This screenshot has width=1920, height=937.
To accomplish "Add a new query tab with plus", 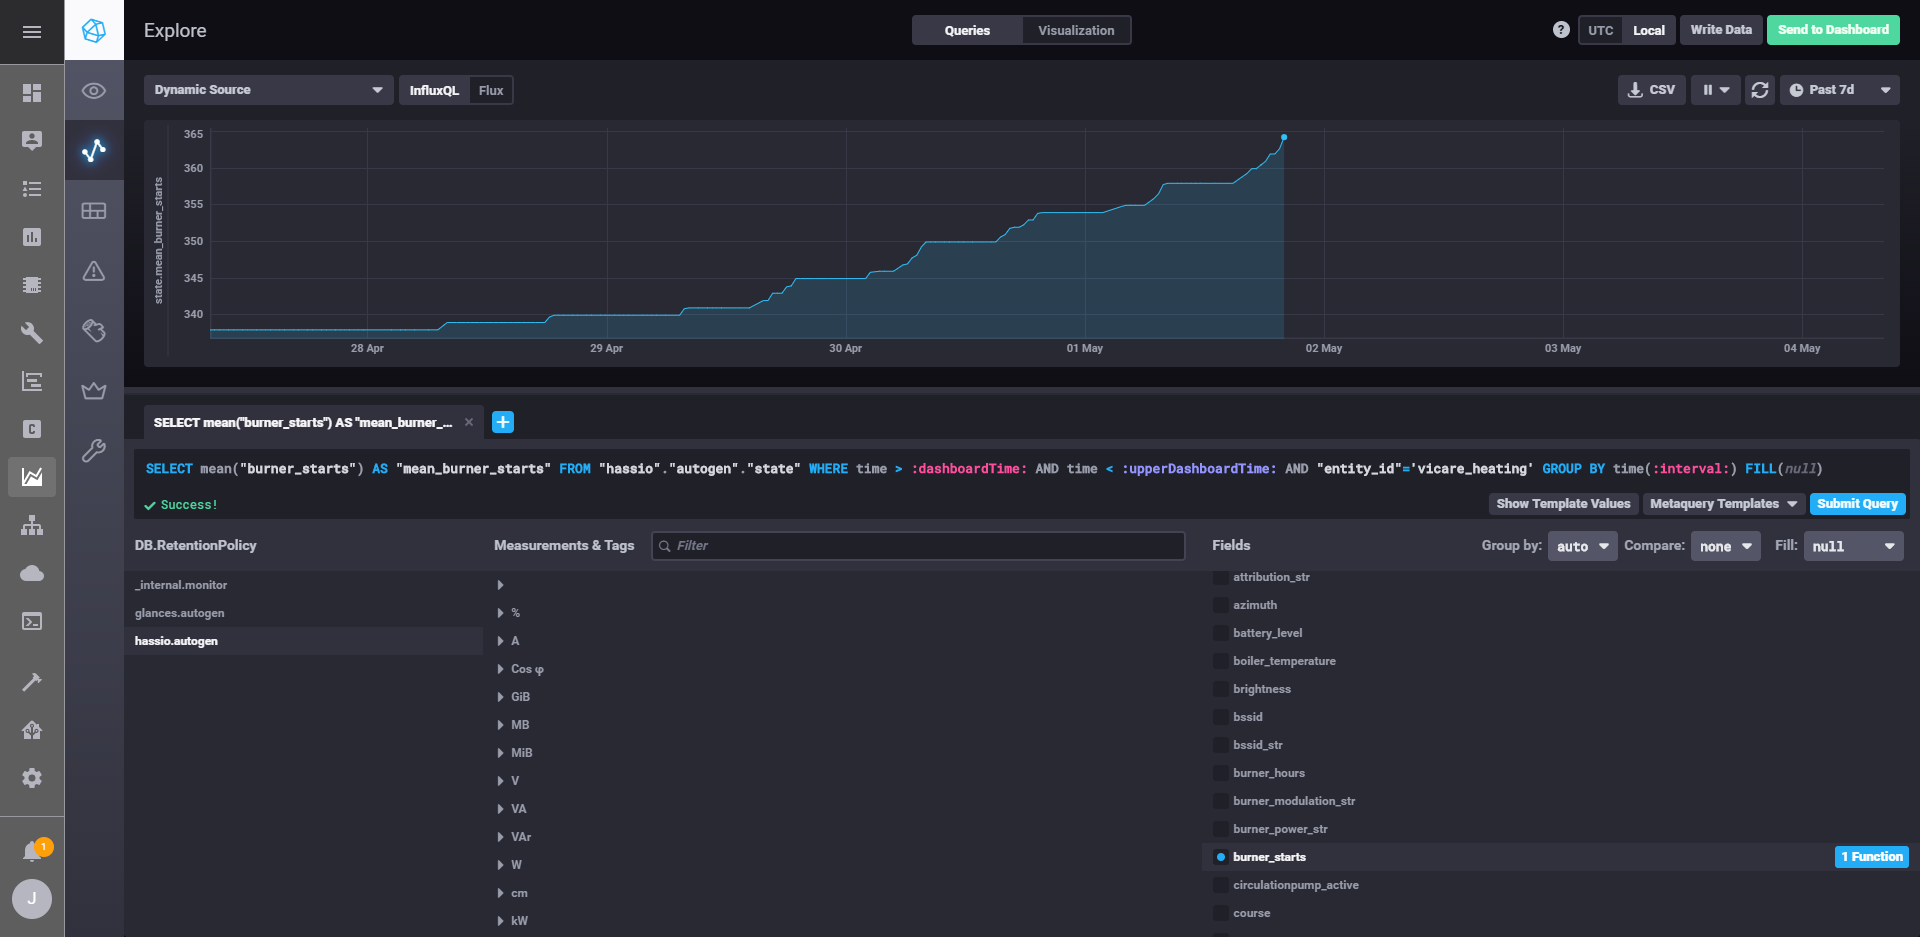I will point(503,422).
